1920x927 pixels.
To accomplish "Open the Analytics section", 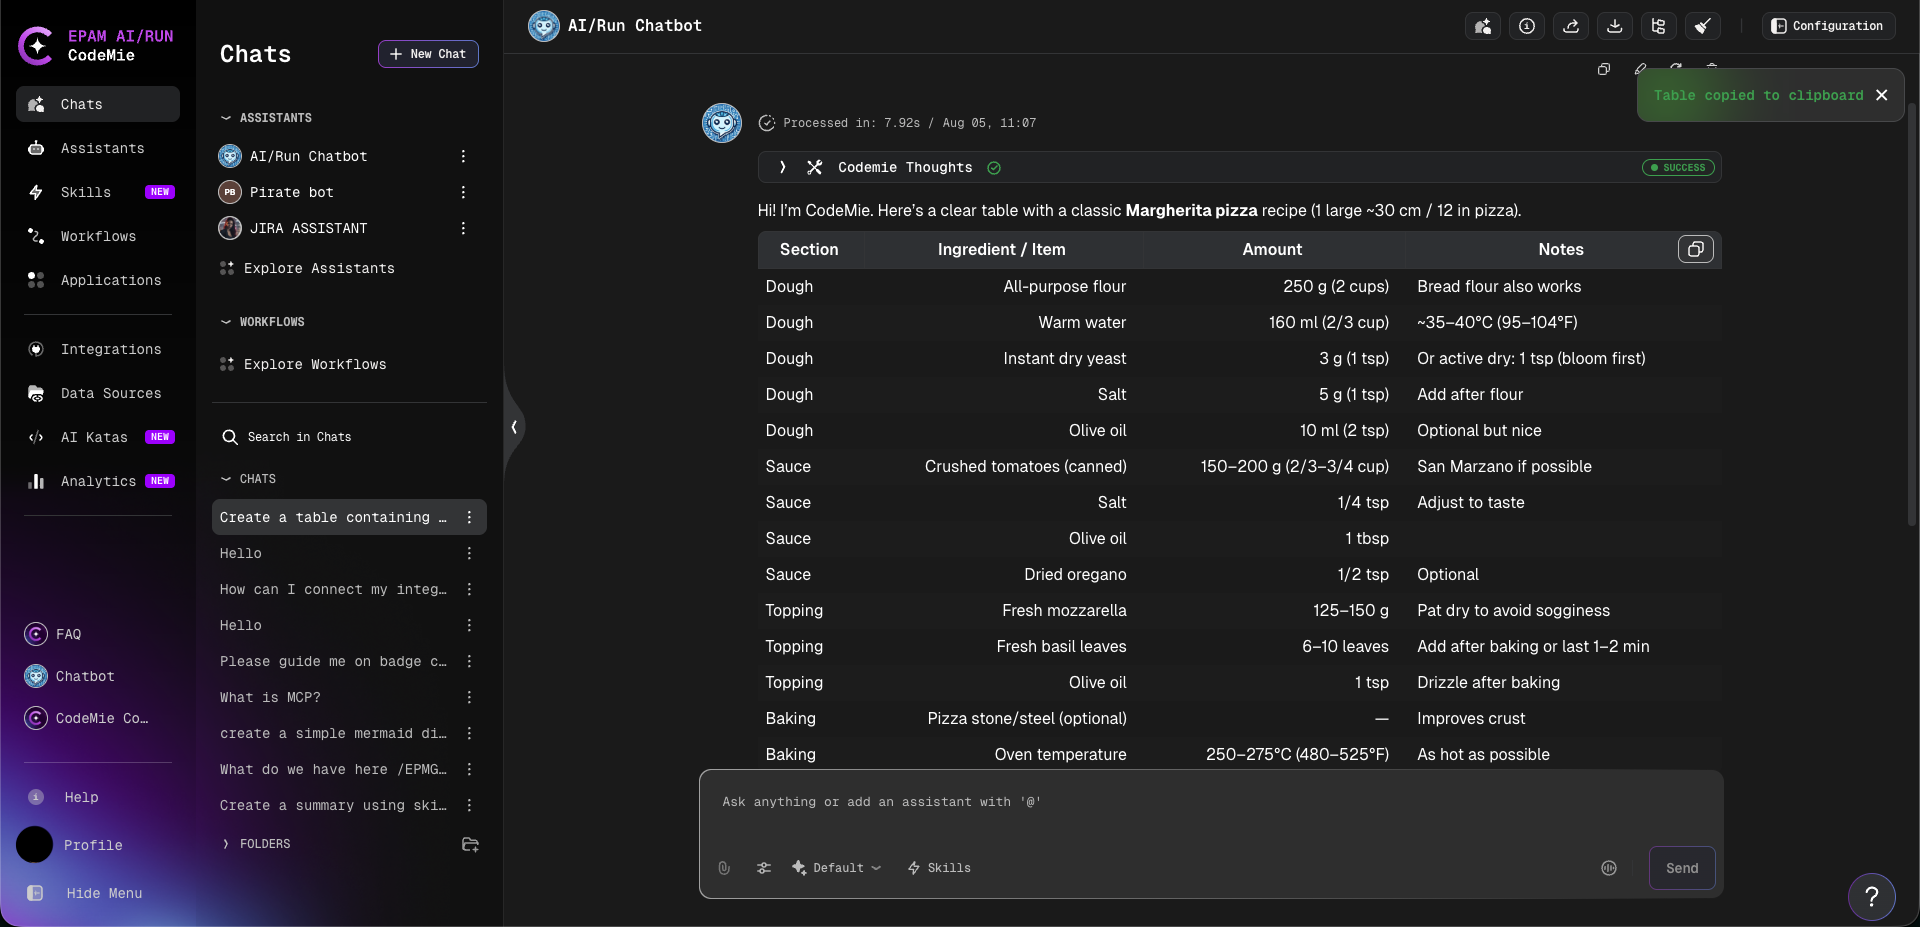I will click(98, 481).
